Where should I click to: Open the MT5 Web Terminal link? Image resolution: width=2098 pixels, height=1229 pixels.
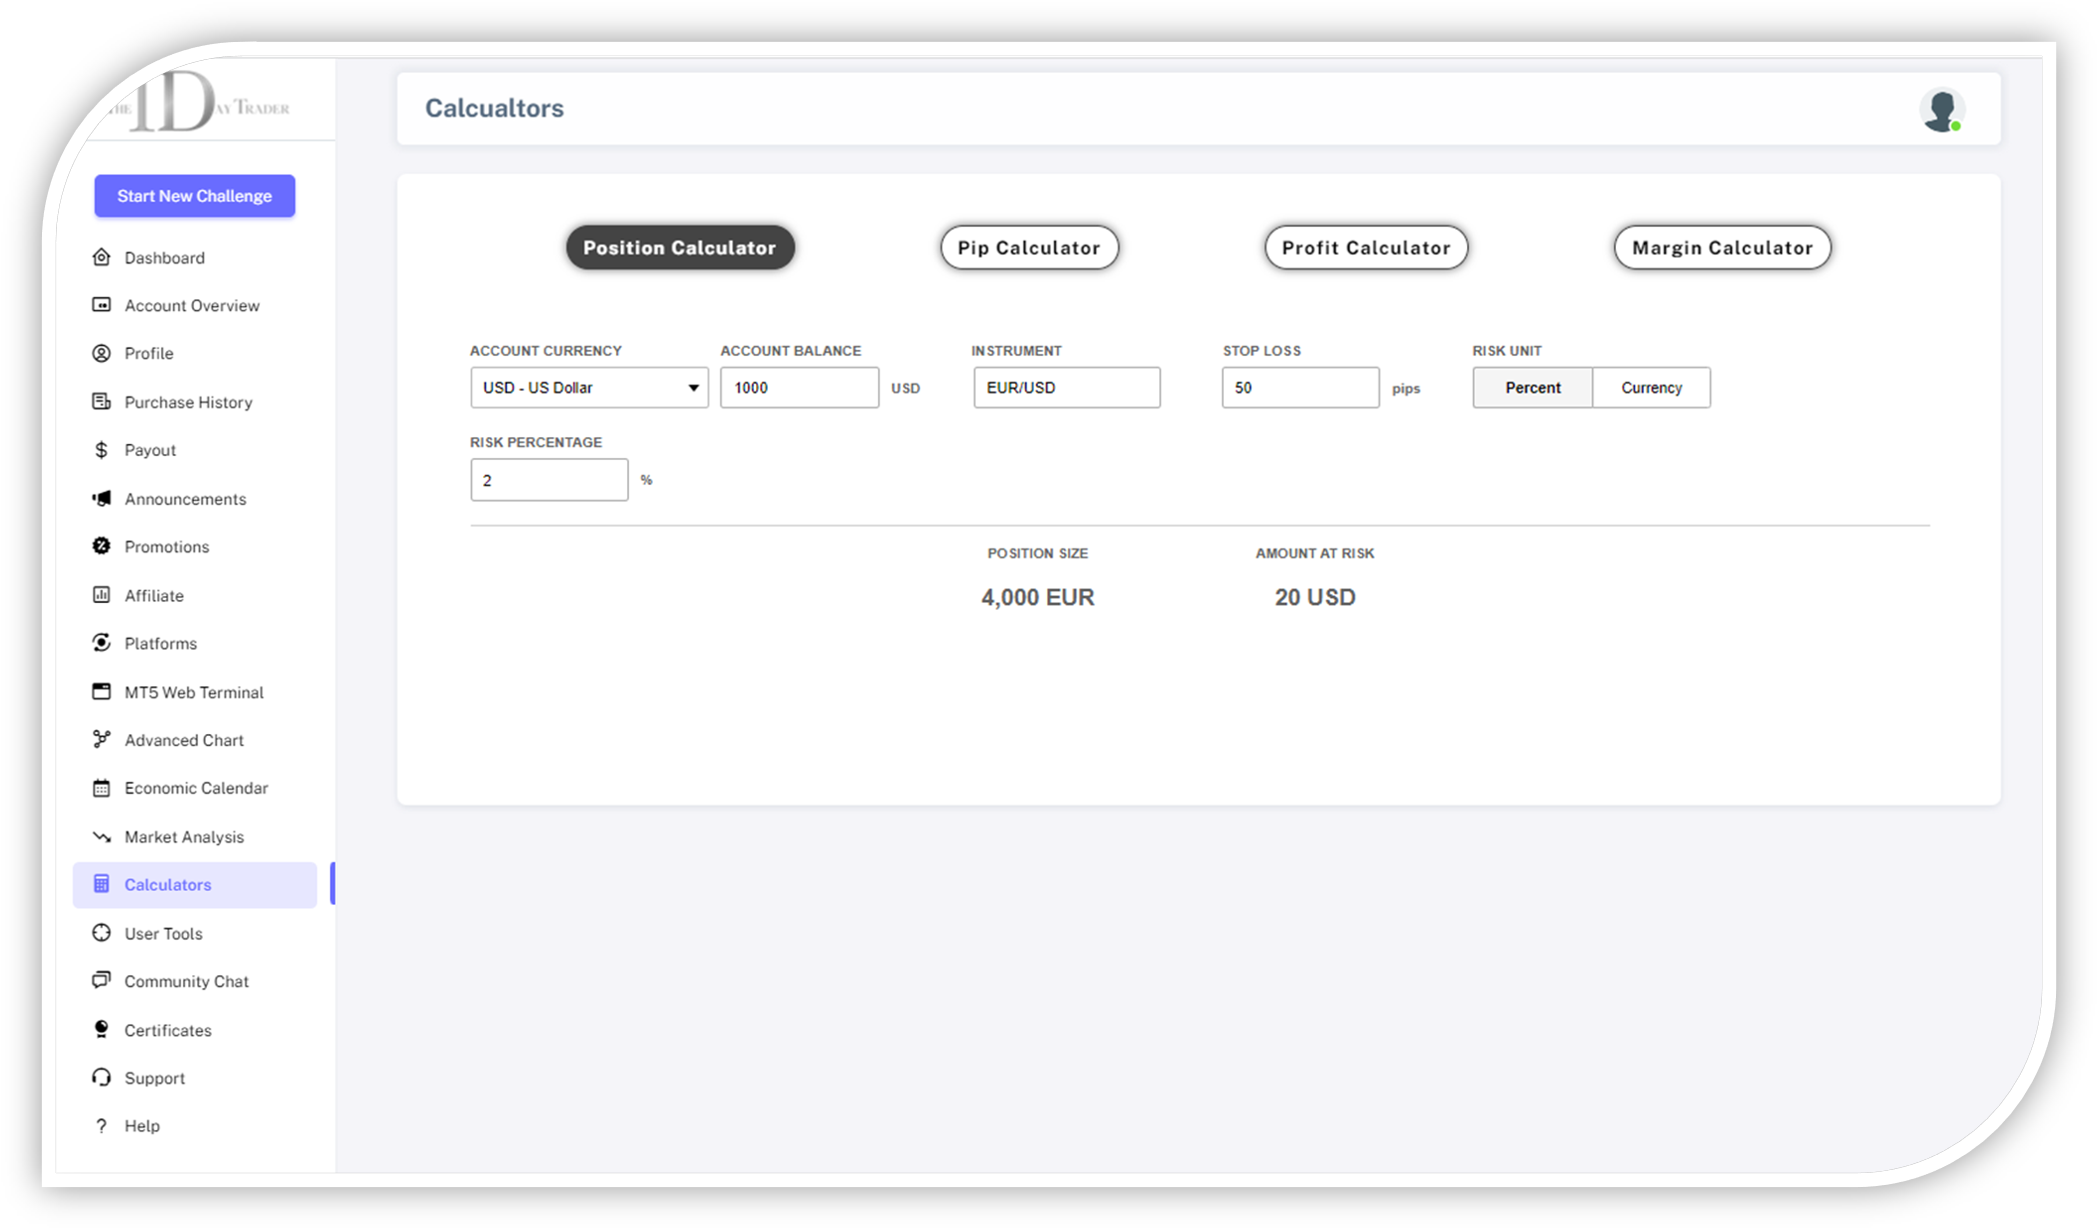pyautogui.click(x=193, y=692)
